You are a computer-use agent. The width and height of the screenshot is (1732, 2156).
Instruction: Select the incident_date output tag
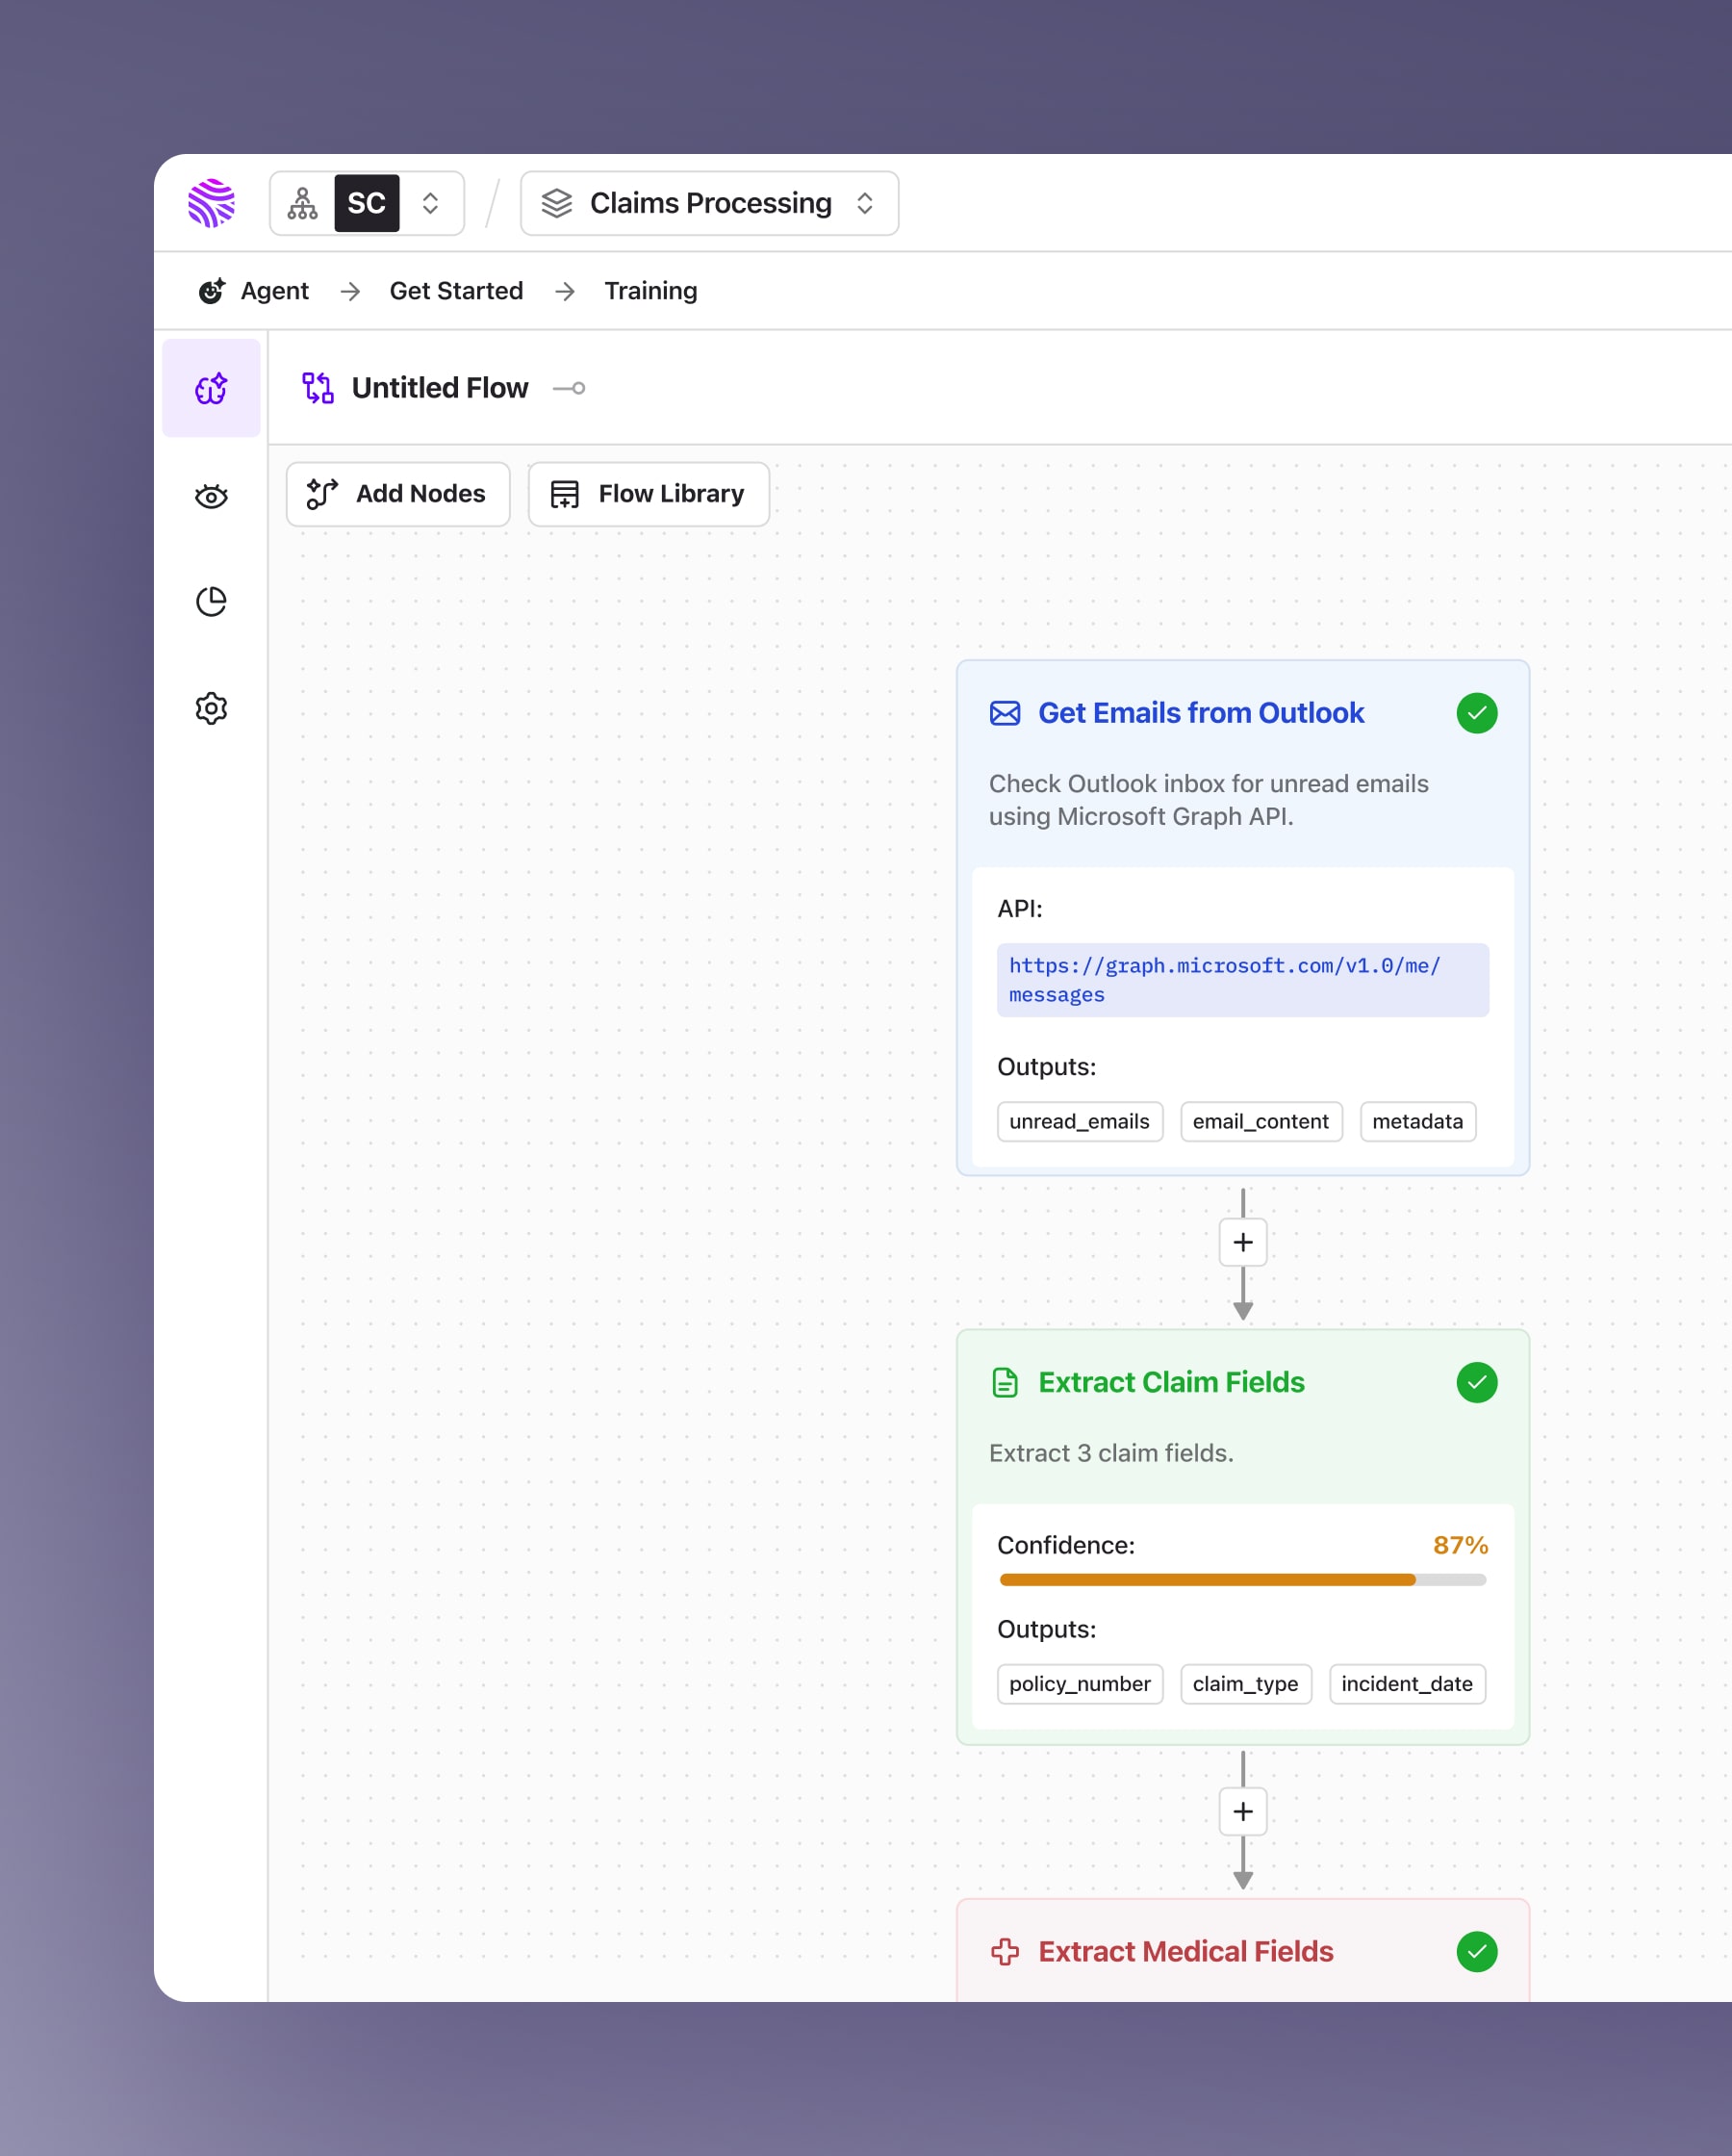click(1407, 1684)
